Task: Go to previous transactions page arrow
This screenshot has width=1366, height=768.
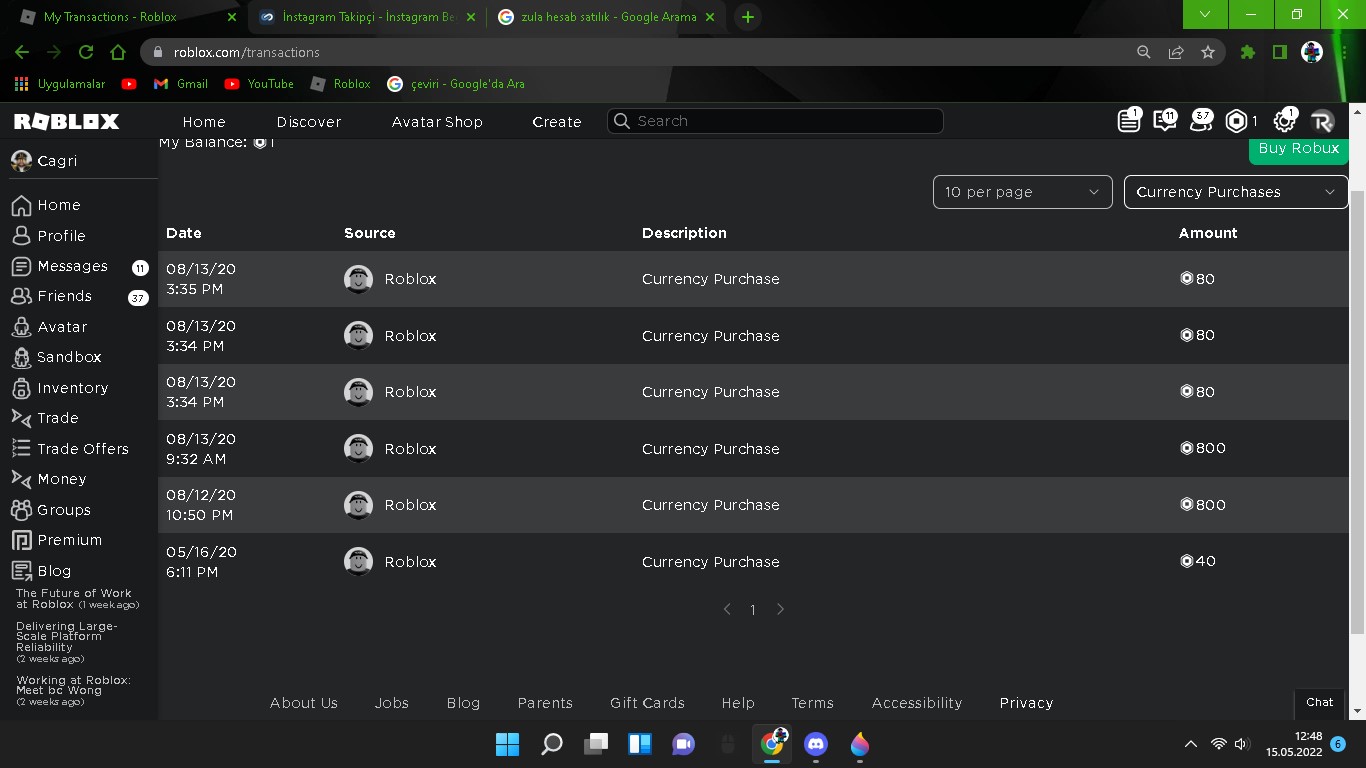Action: [x=727, y=609]
